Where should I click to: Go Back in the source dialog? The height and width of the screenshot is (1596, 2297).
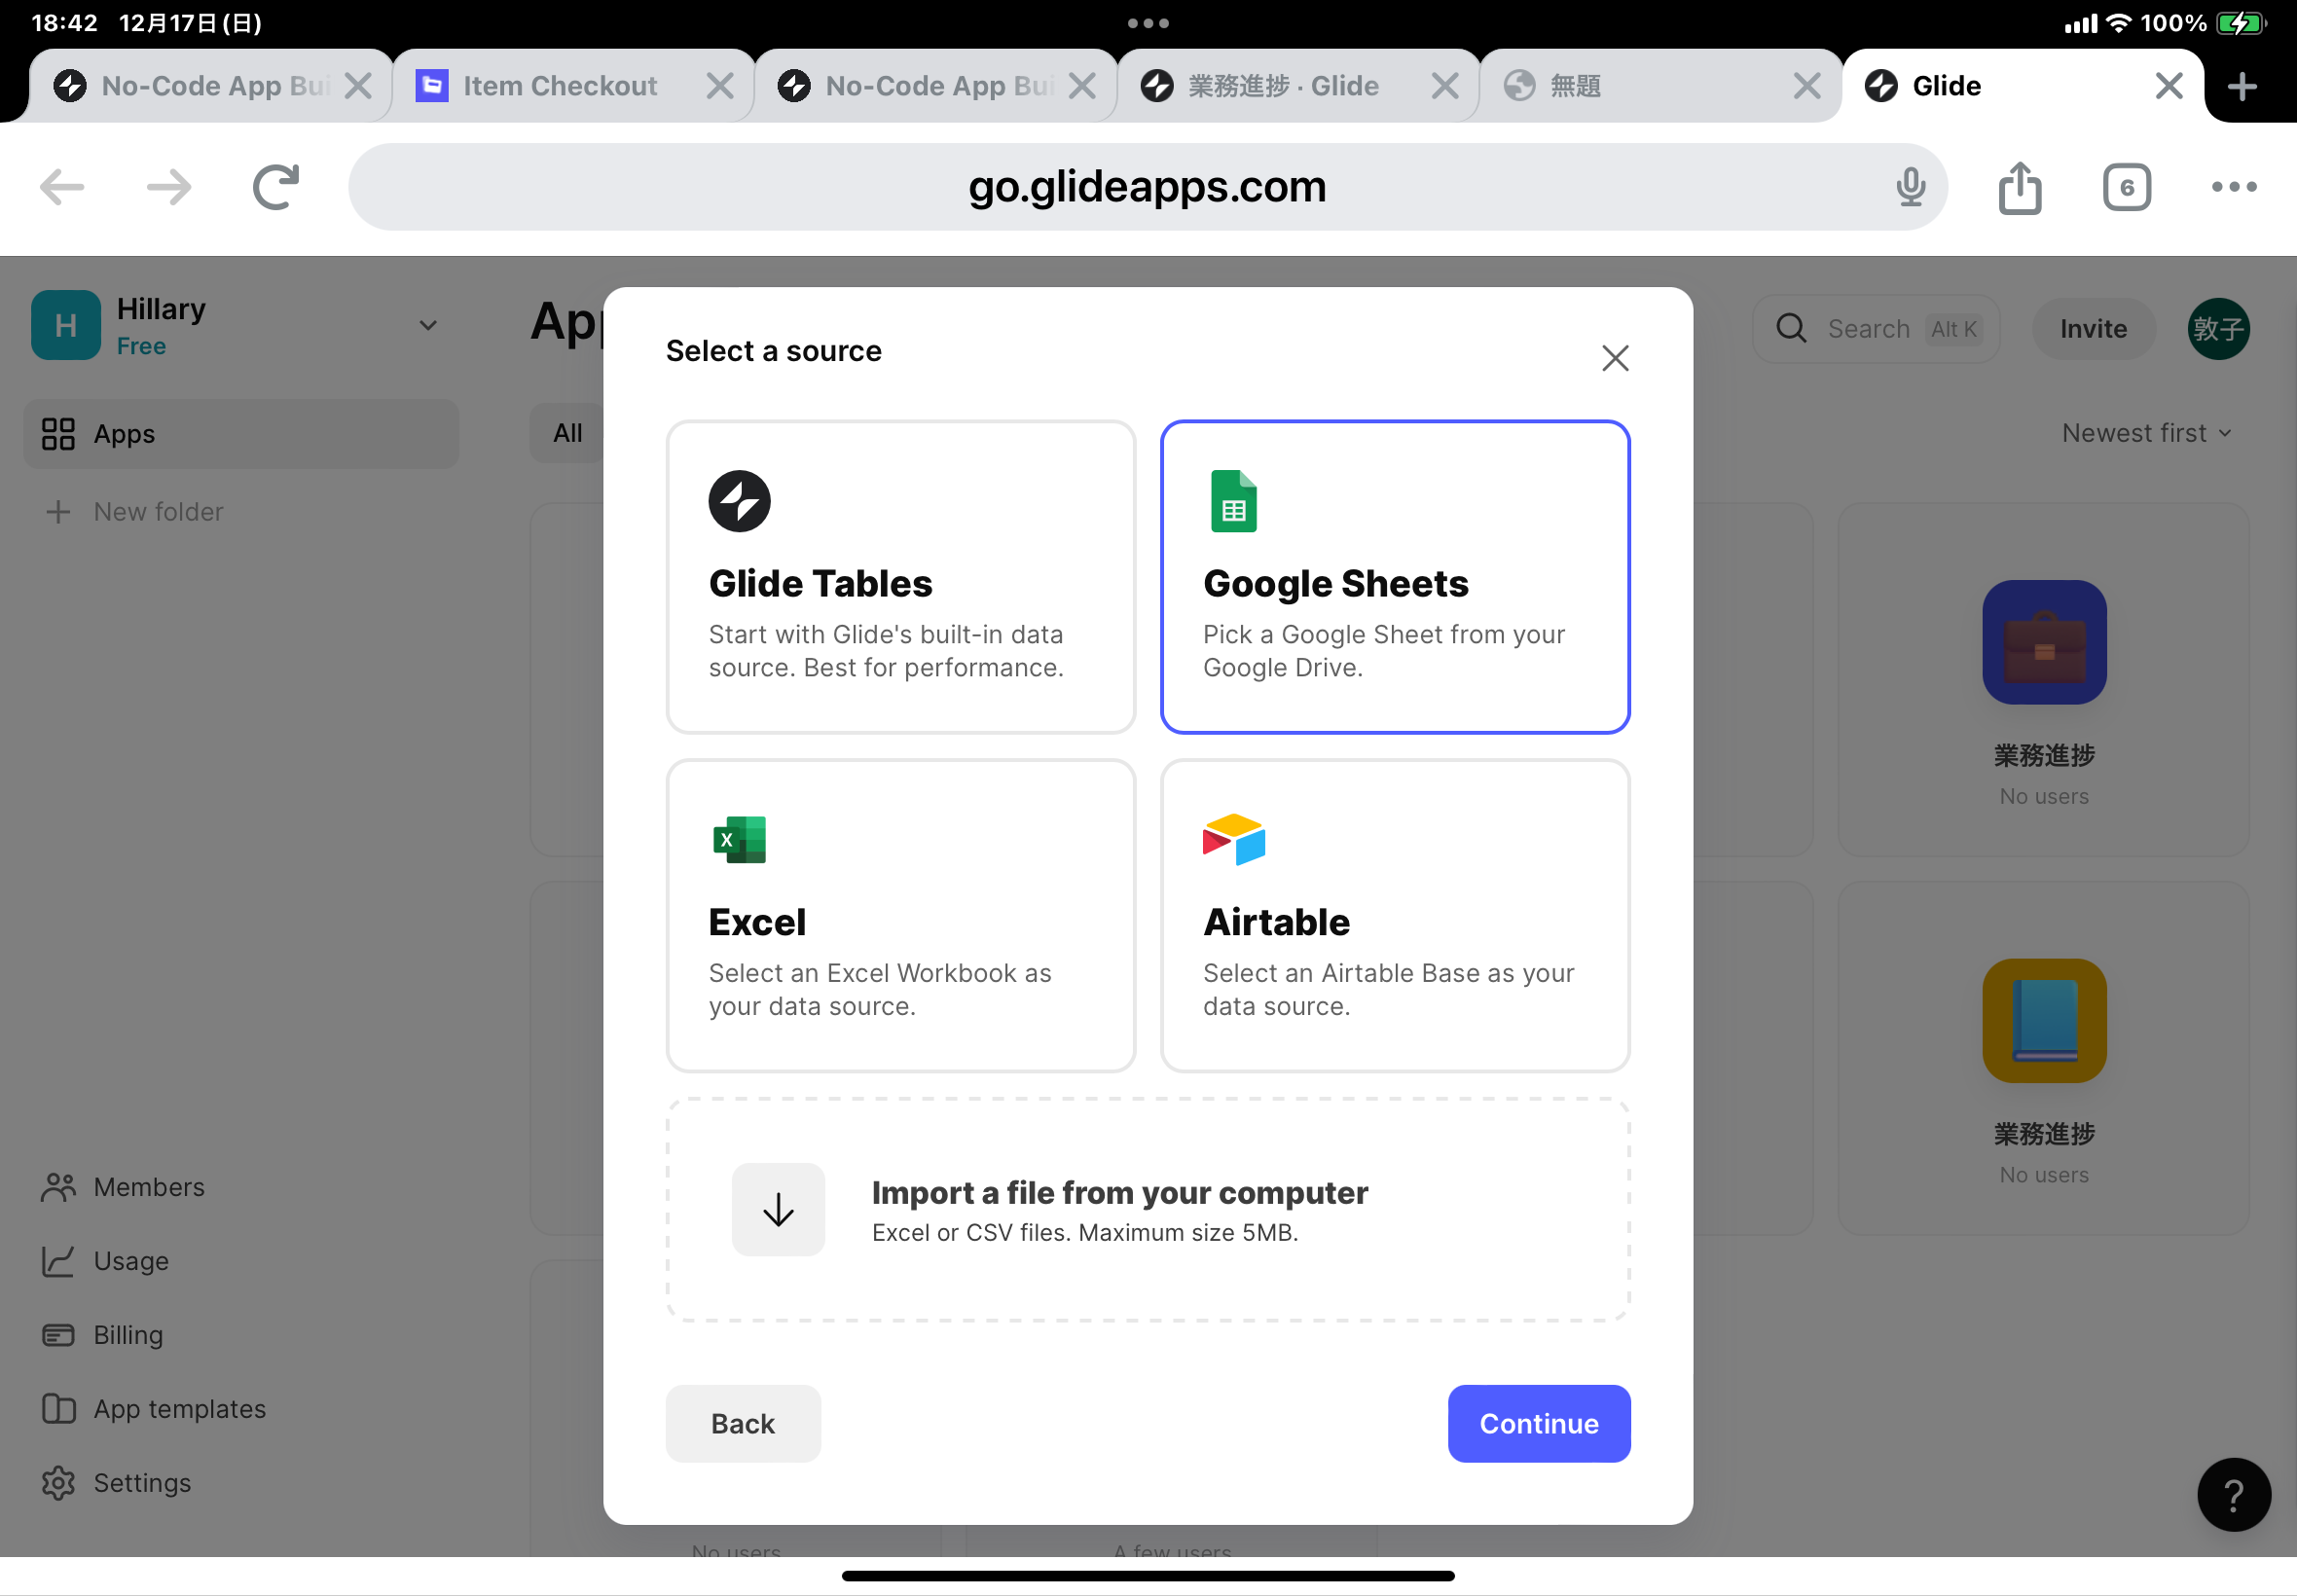(x=742, y=1423)
